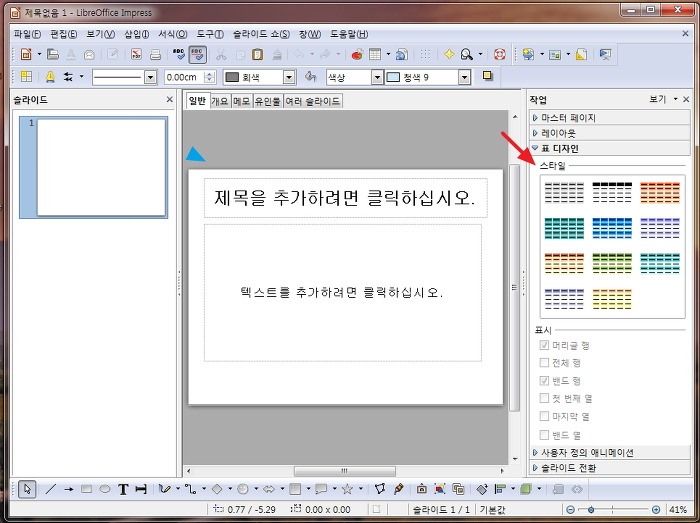
Task: Switch to the 개요 tab
Action: point(220,101)
